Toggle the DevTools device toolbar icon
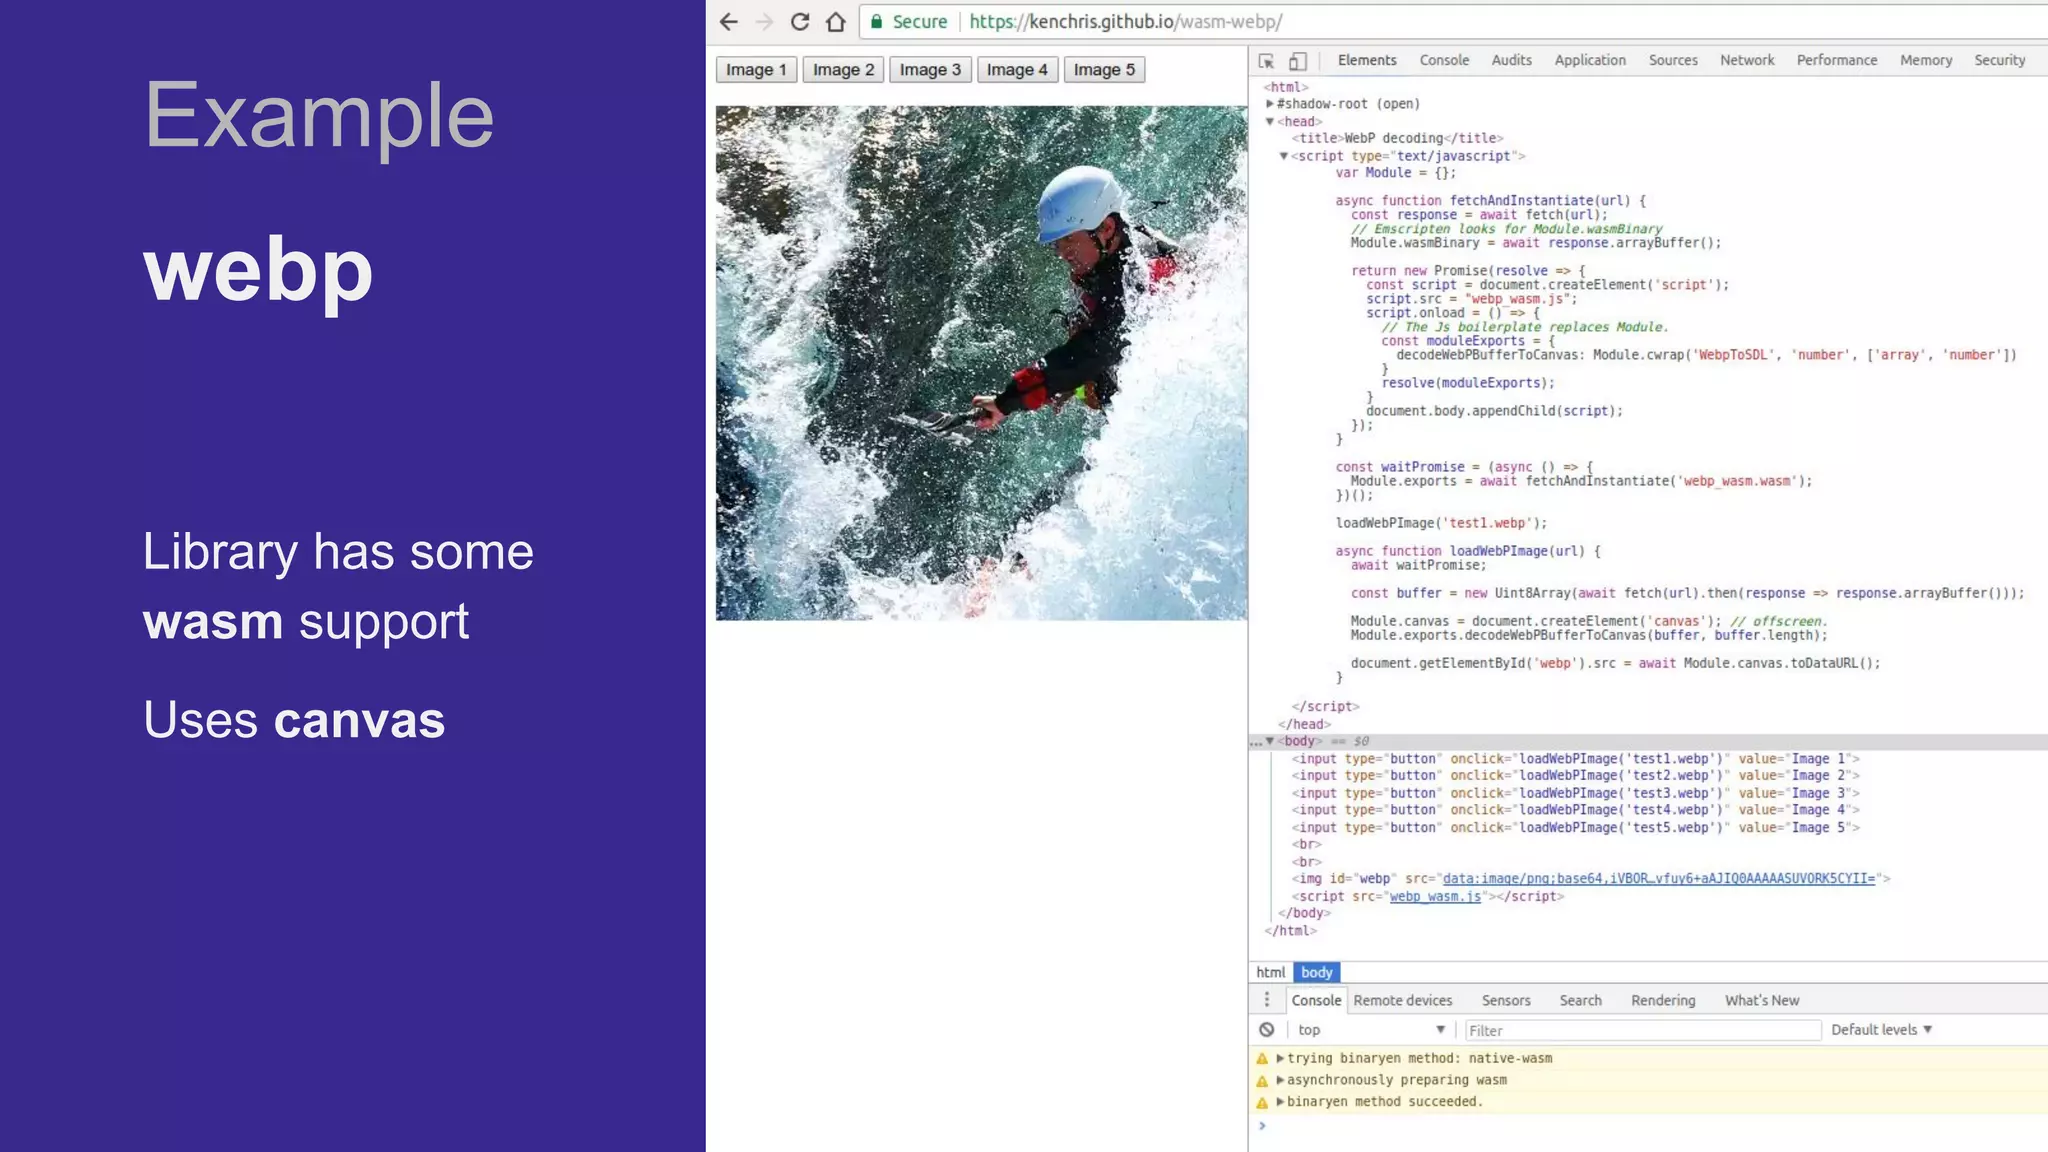Image resolution: width=2048 pixels, height=1152 pixels. point(1298,61)
